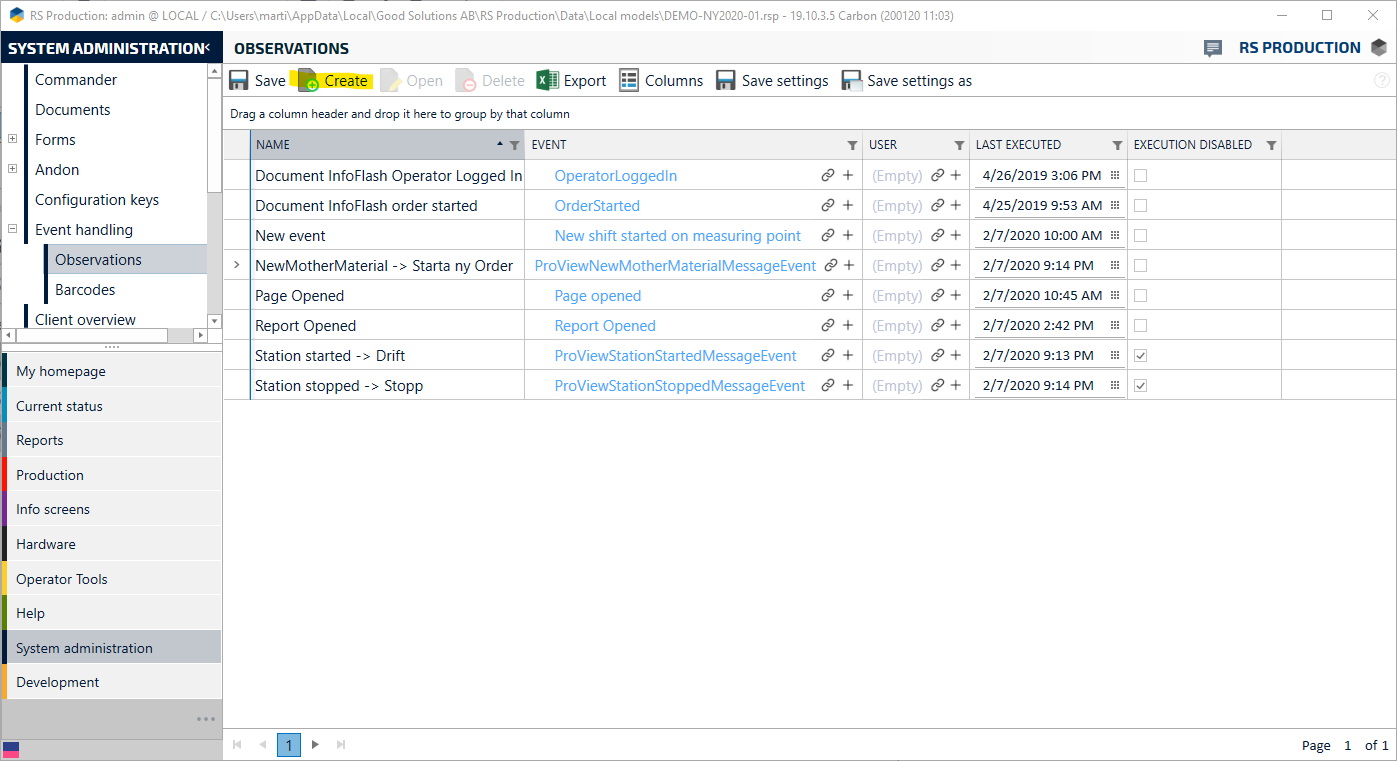Collapse the Event handling tree node

coord(12,230)
